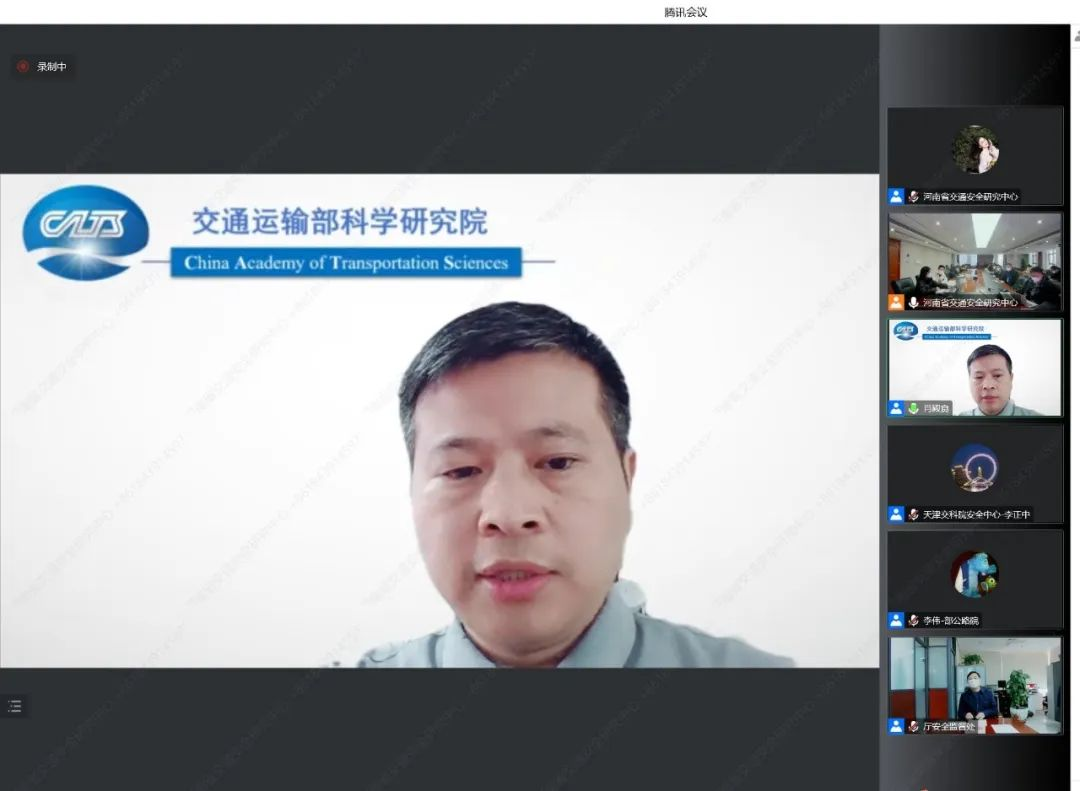Click the red recording dot icon
The width and height of the screenshot is (1080, 791).
coord(23,66)
